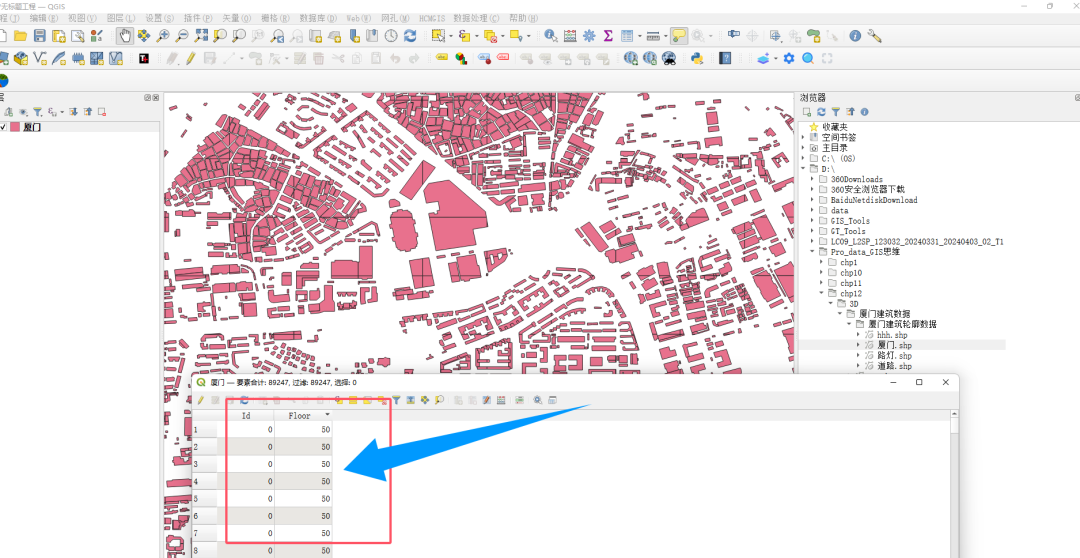
Task: Click the globe with binoculars icon
Action: (x=669, y=59)
